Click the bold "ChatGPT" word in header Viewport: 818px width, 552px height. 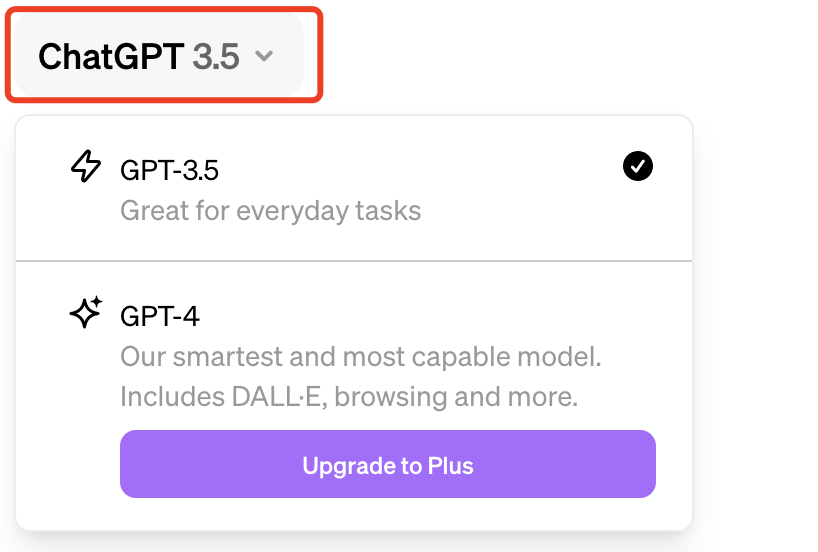pyautogui.click(x=111, y=56)
